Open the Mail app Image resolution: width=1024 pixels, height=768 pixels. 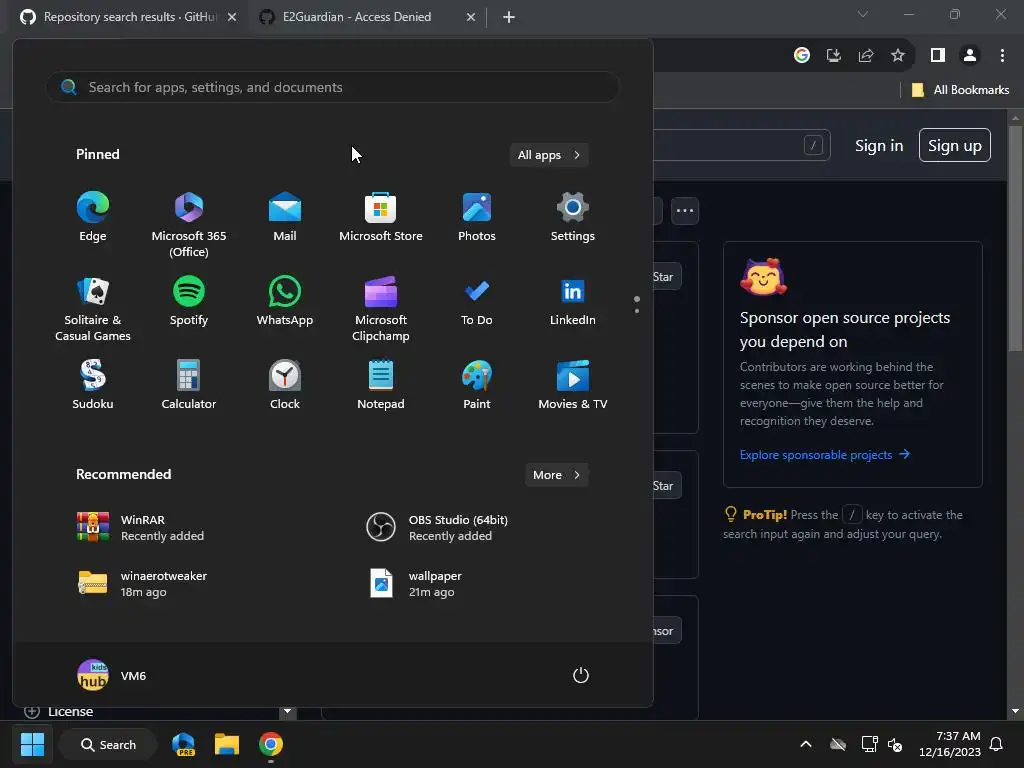pos(285,217)
